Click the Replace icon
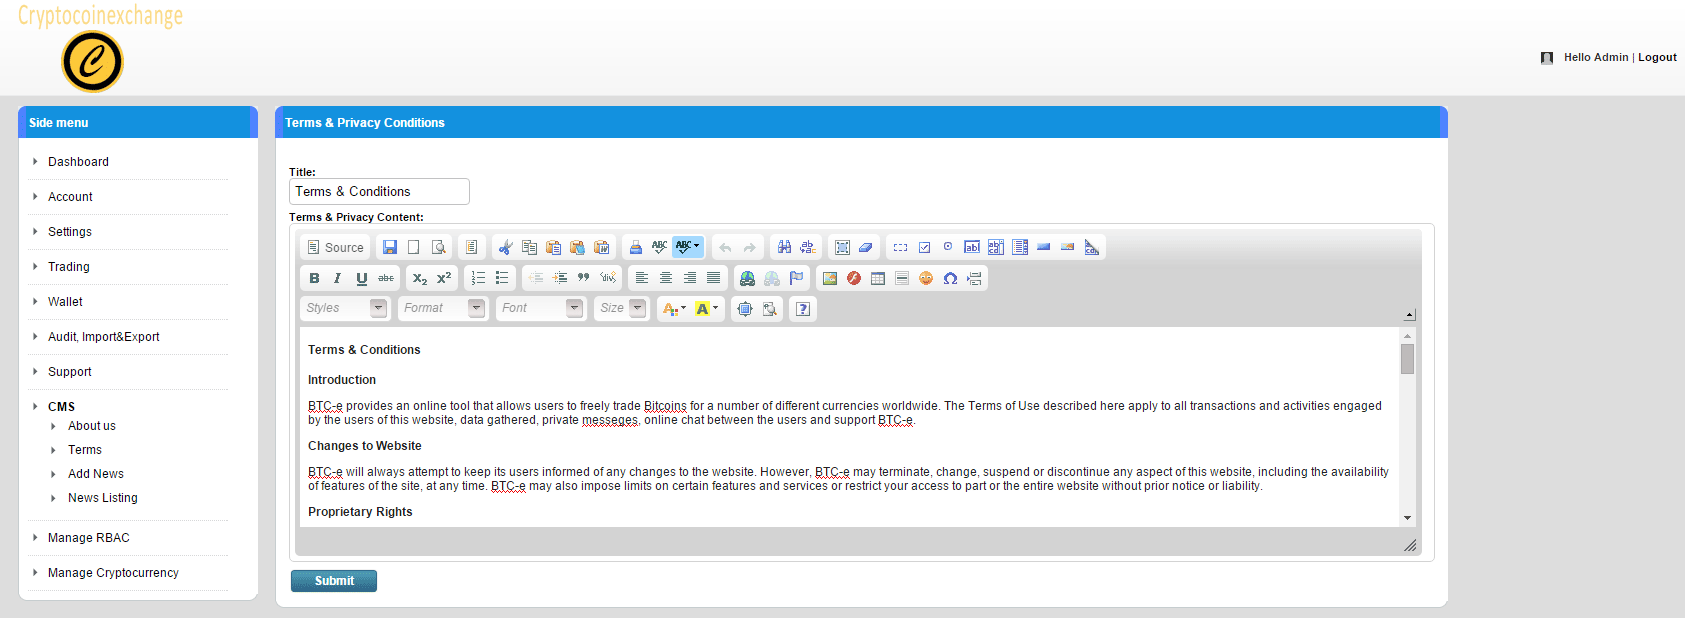 click(808, 247)
